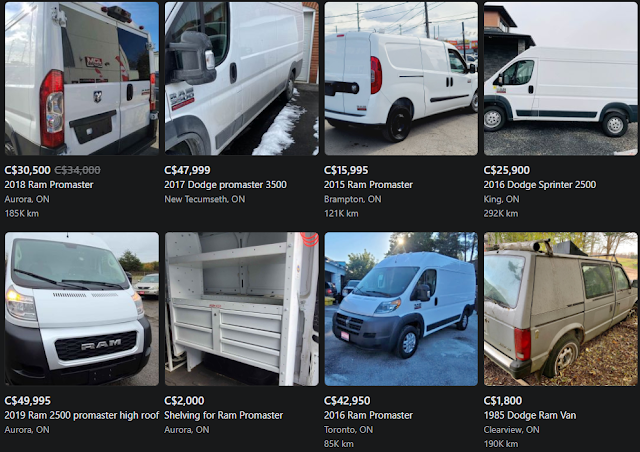Open the 2016 Dodge Sprinter 2500 photo
This screenshot has width=640, height=452.
561,78
